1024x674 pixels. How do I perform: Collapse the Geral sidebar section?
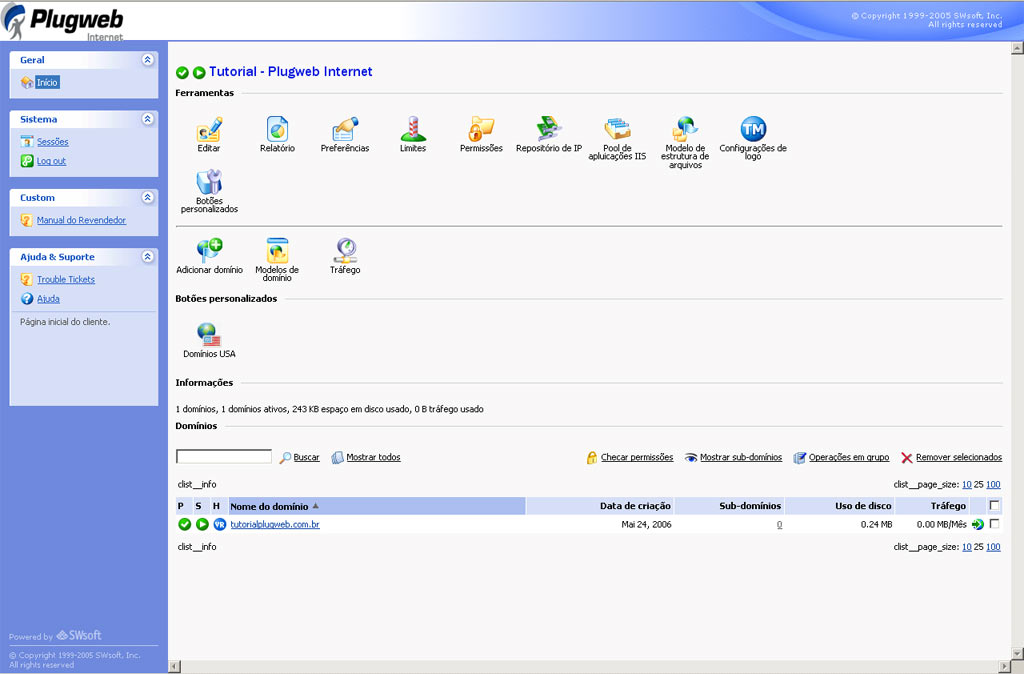tap(148, 59)
